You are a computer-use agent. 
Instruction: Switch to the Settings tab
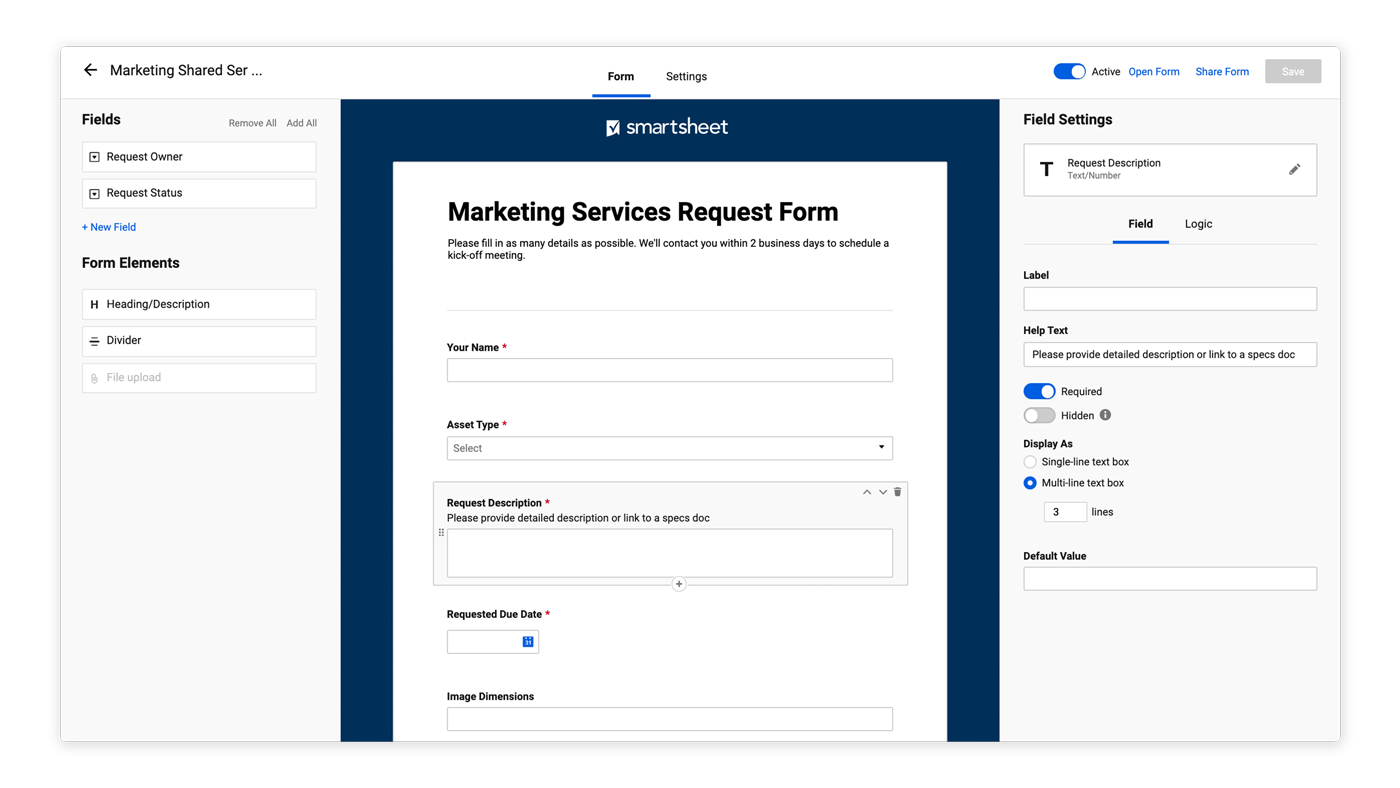pyautogui.click(x=686, y=77)
